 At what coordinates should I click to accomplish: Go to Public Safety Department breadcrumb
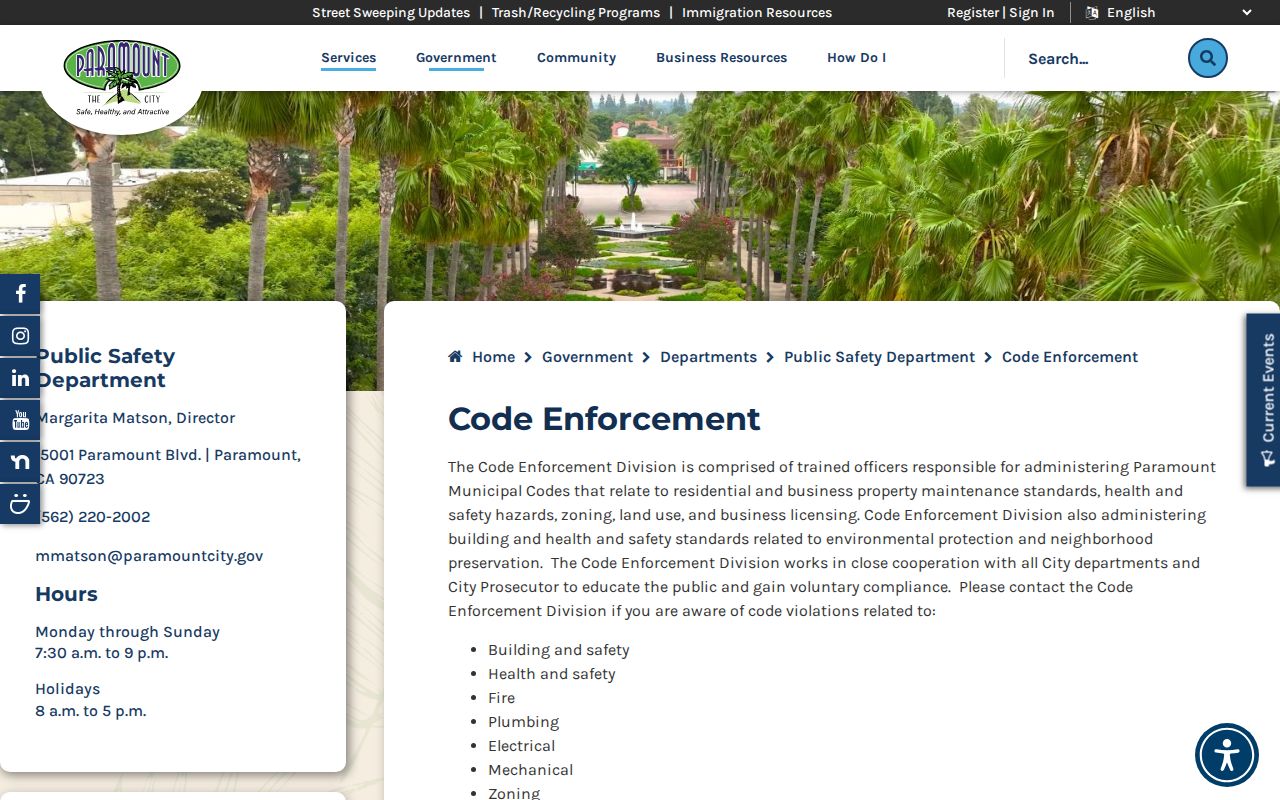click(x=879, y=357)
